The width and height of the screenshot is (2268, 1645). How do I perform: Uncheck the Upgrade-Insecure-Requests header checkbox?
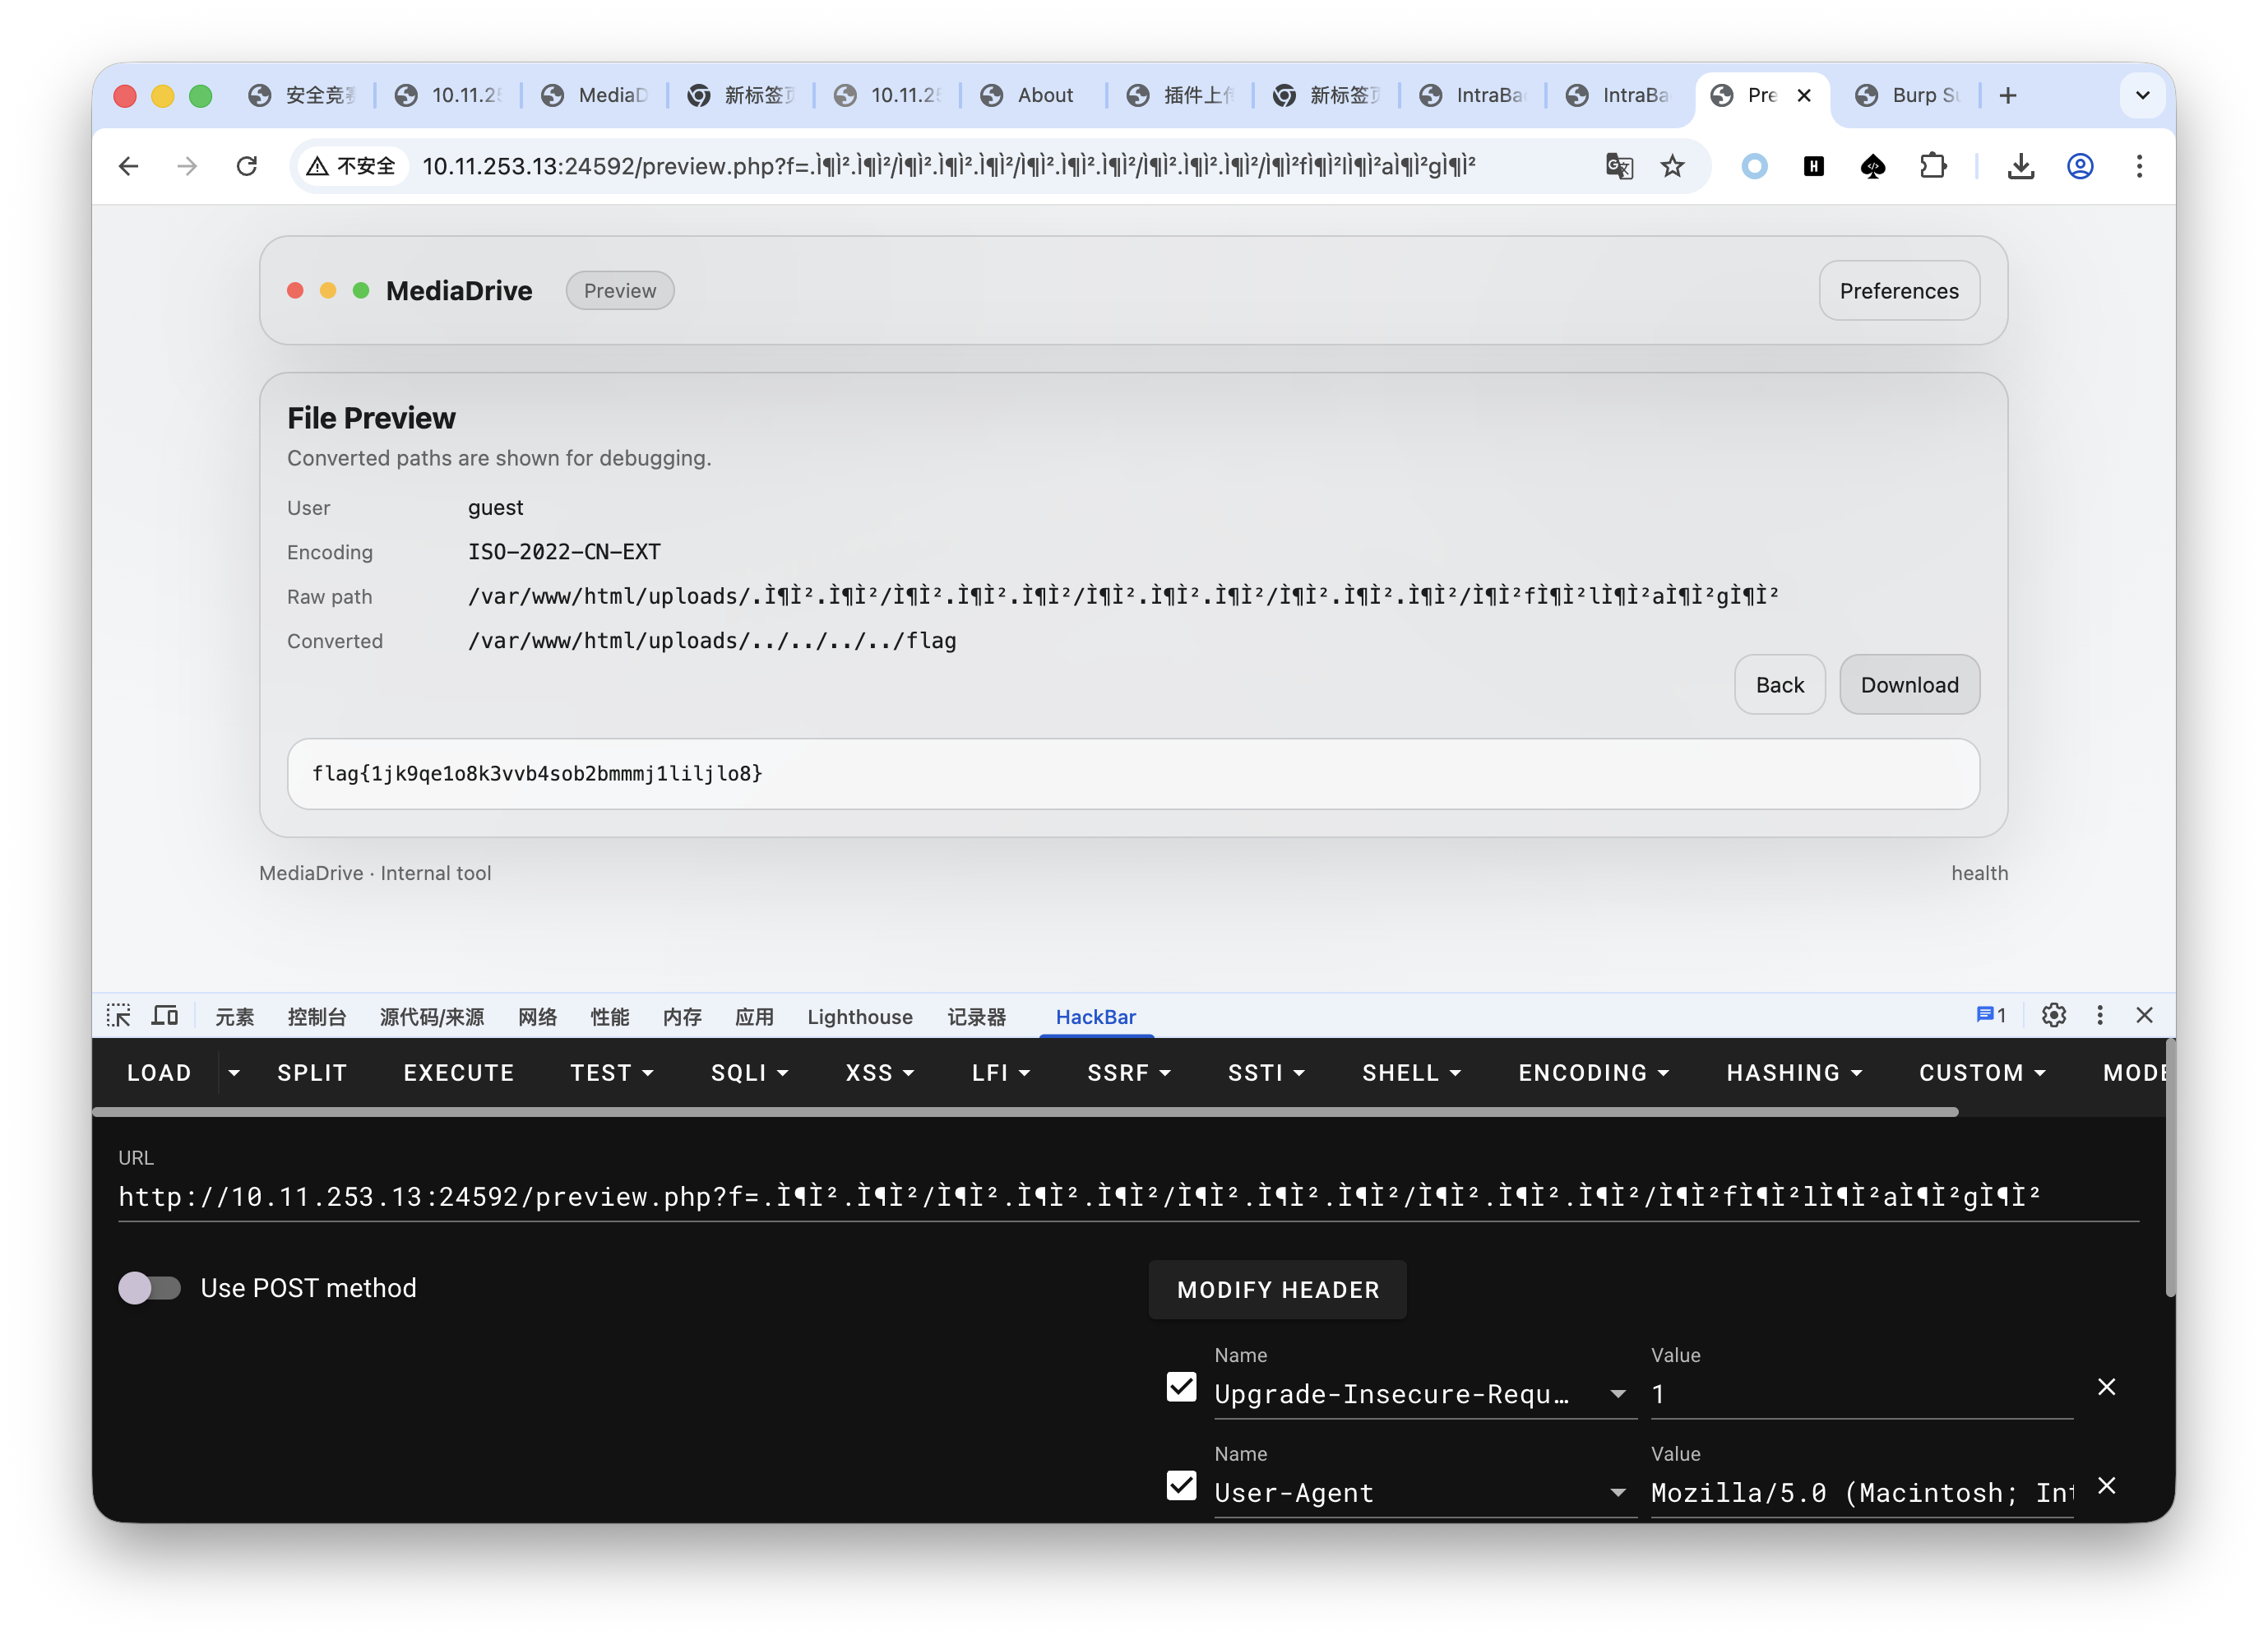pyautogui.click(x=1181, y=1387)
